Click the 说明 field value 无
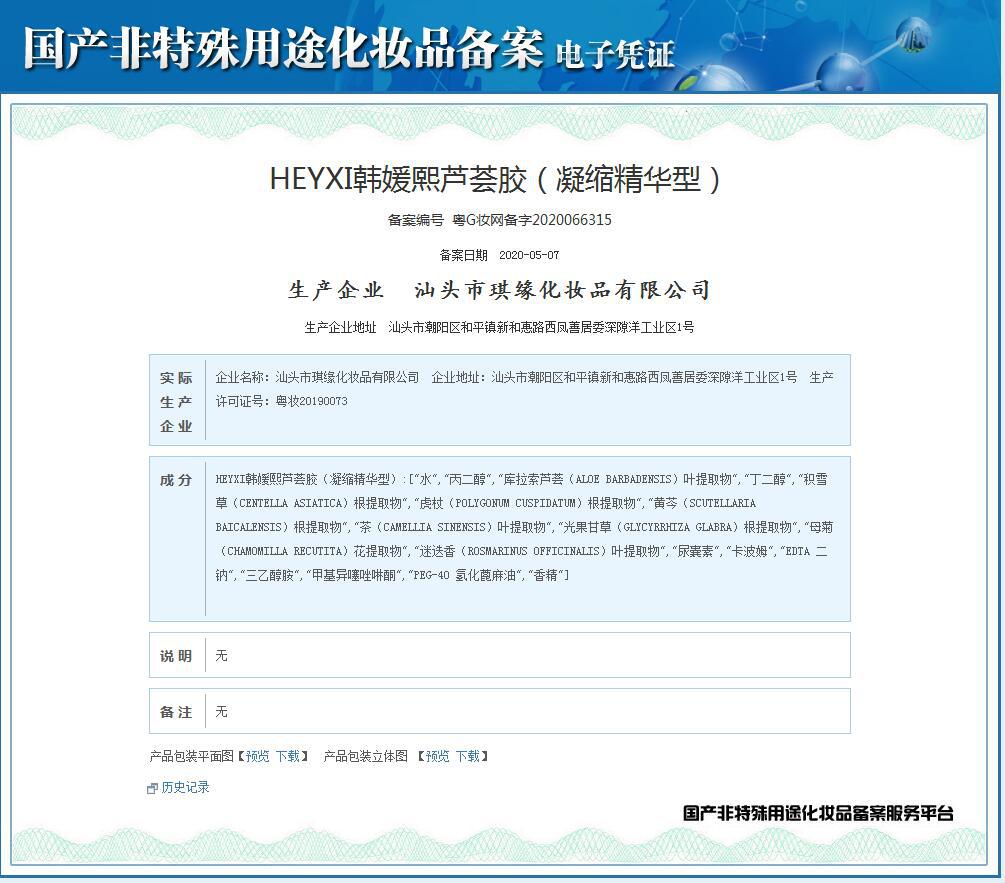1005x883 pixels. 222,656
